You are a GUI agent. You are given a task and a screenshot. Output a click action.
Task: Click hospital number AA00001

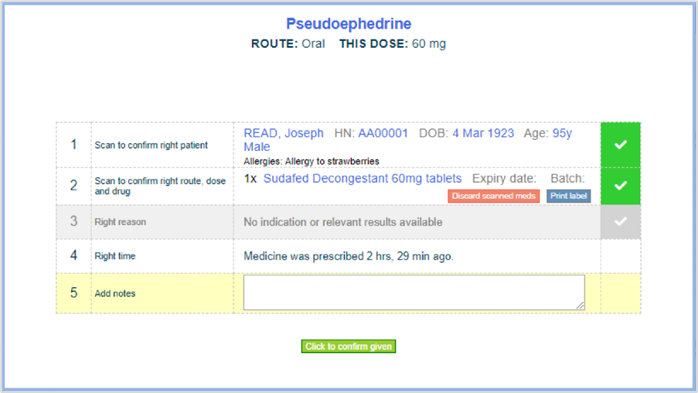[383, 133]
